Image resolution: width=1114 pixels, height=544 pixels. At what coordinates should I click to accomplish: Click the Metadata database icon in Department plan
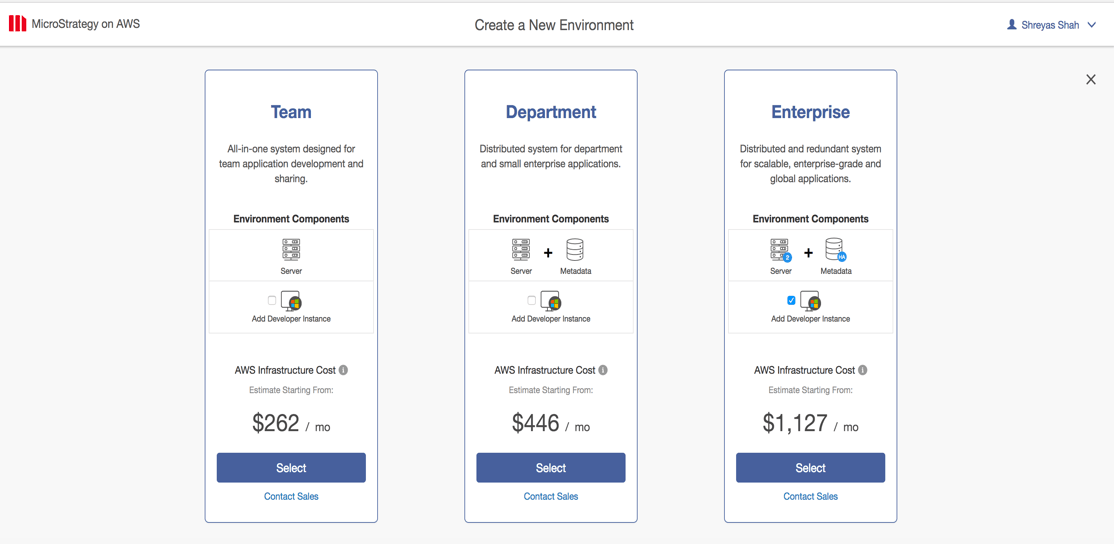pyautogui.click(x=575, y=249)
